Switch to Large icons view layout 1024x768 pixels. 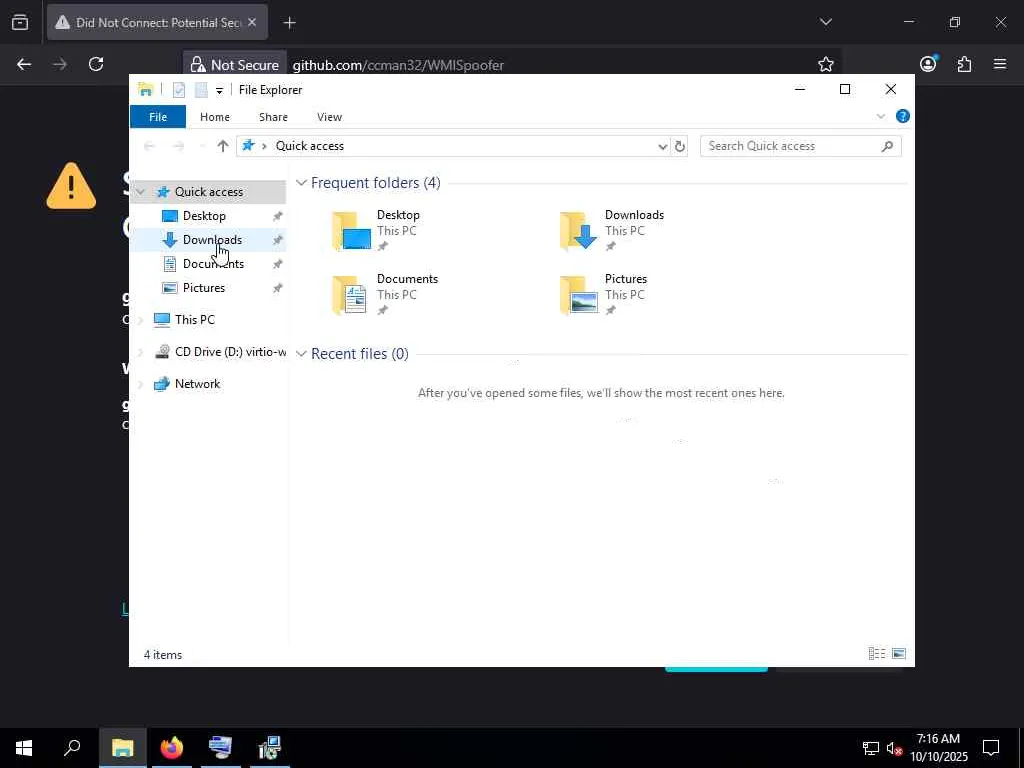point(899,654)
